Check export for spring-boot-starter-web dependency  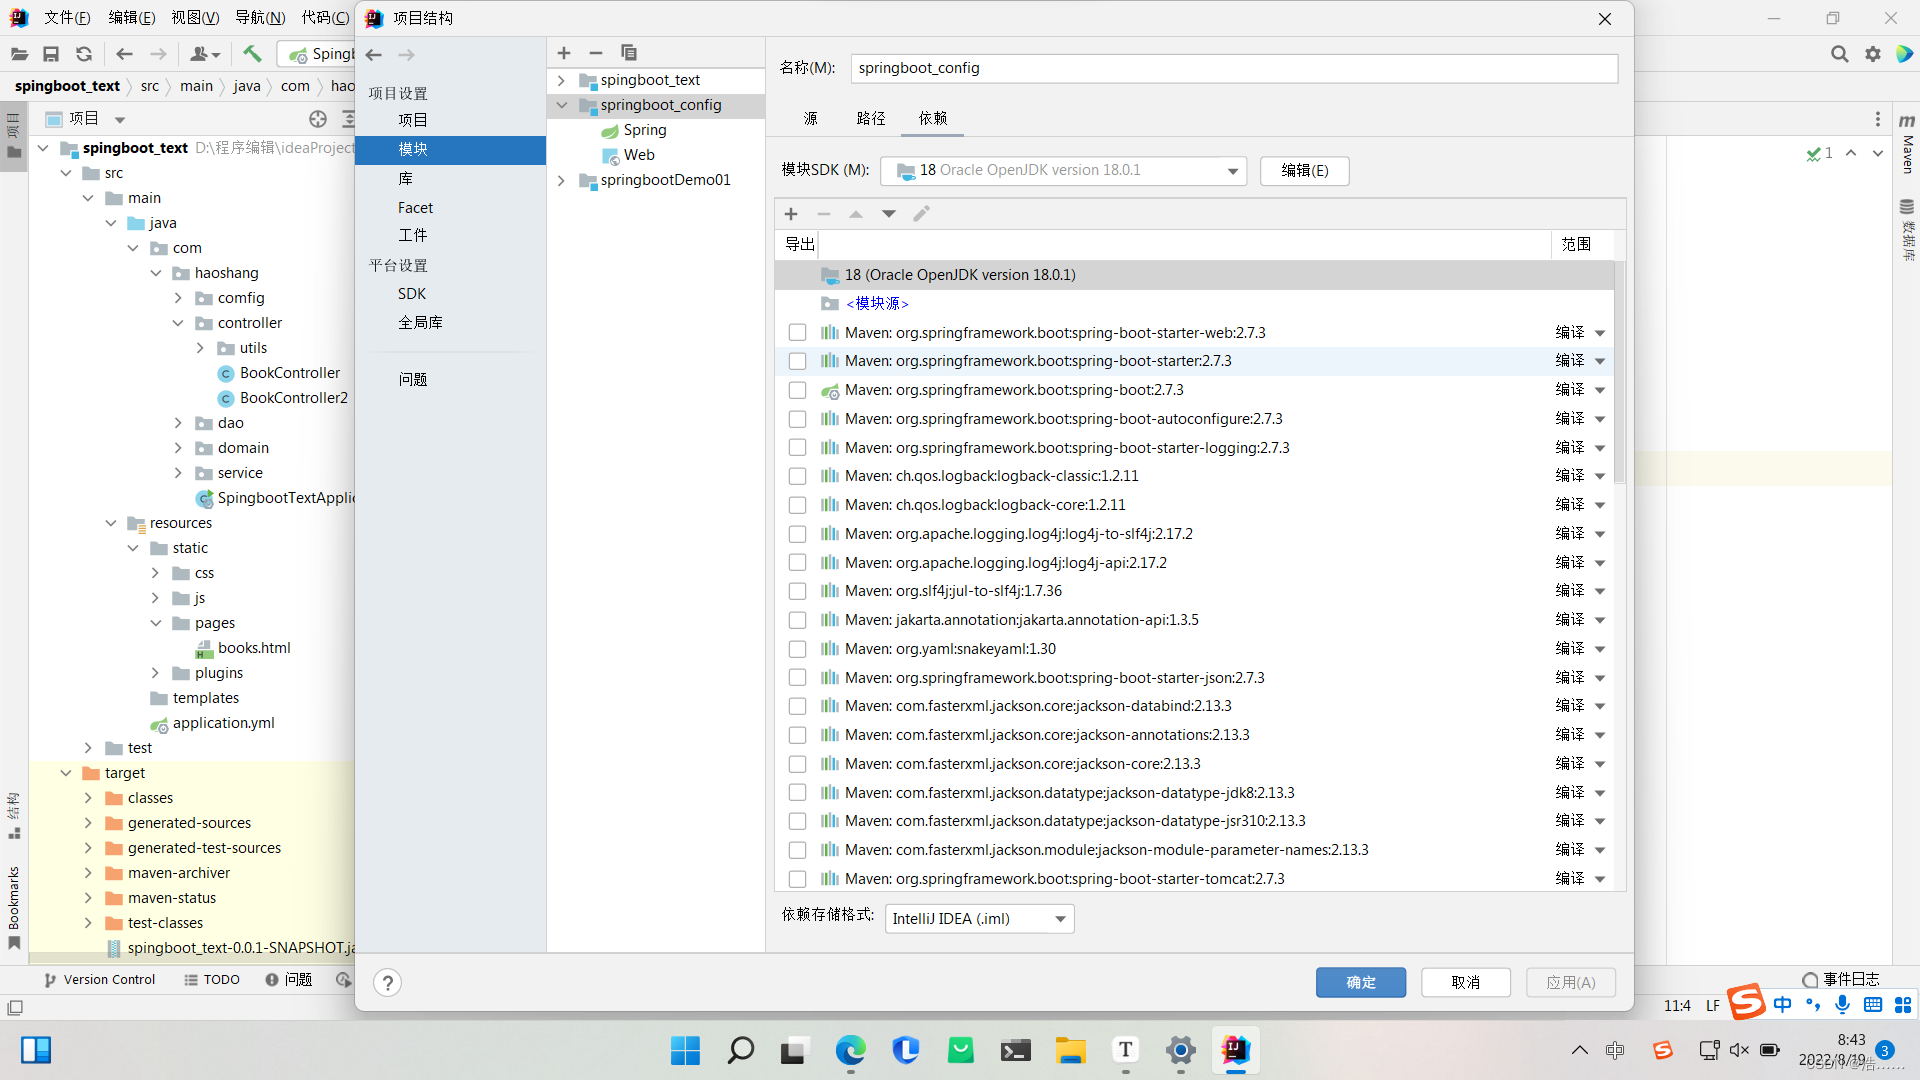(797, 332)
